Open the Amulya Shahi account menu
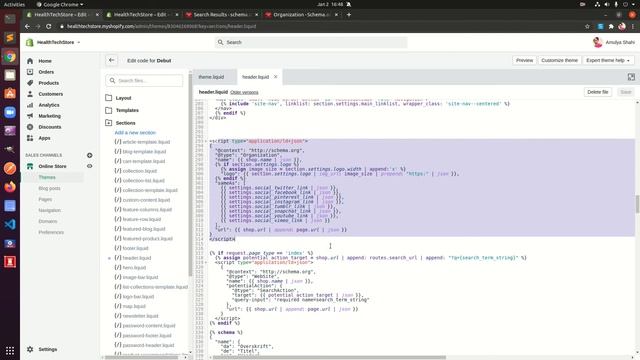Image resolution: width=640 pixels, height=360 pixels. (613, 42)
